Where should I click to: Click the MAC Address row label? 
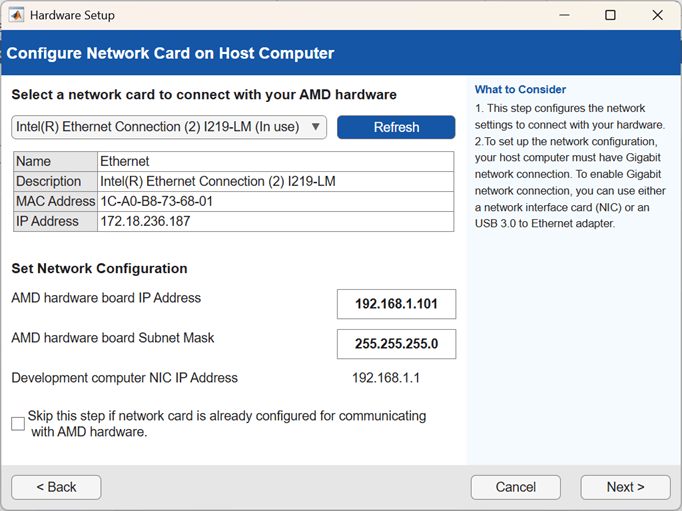[x=56, y=201]
